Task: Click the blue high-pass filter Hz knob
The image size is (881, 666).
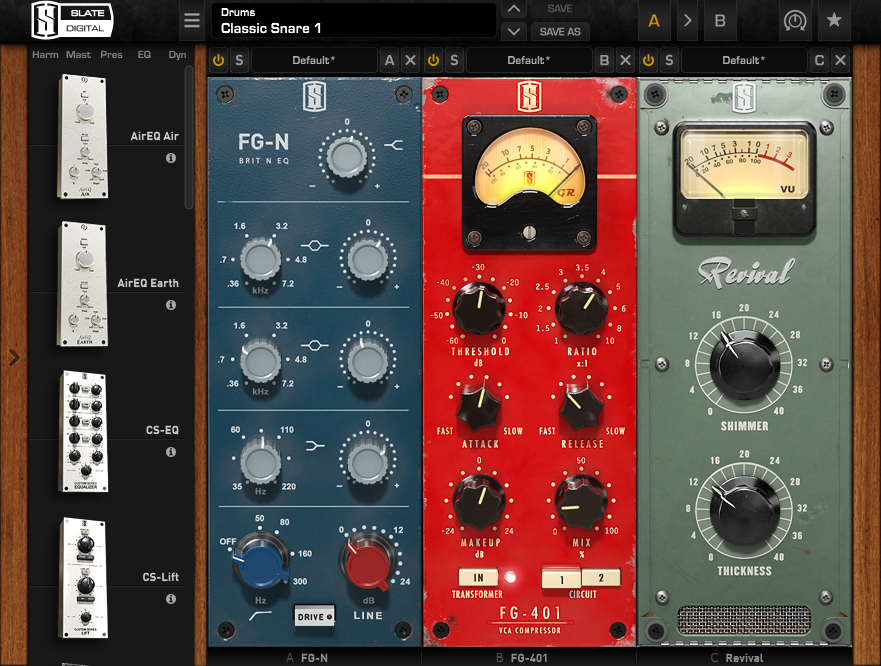Action: tap(261, 565)
